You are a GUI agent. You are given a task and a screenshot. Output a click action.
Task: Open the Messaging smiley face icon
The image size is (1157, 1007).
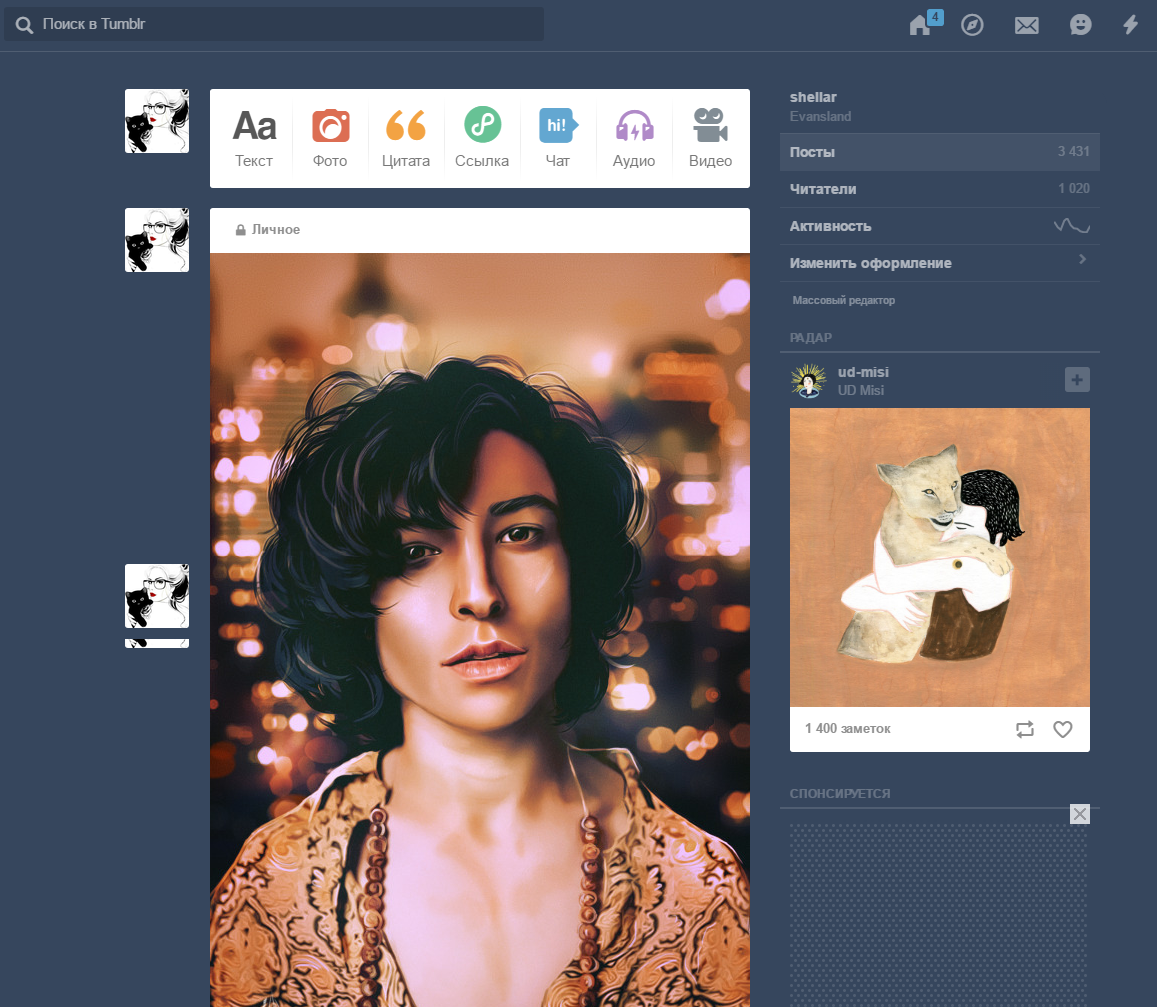pos(1080,25)
